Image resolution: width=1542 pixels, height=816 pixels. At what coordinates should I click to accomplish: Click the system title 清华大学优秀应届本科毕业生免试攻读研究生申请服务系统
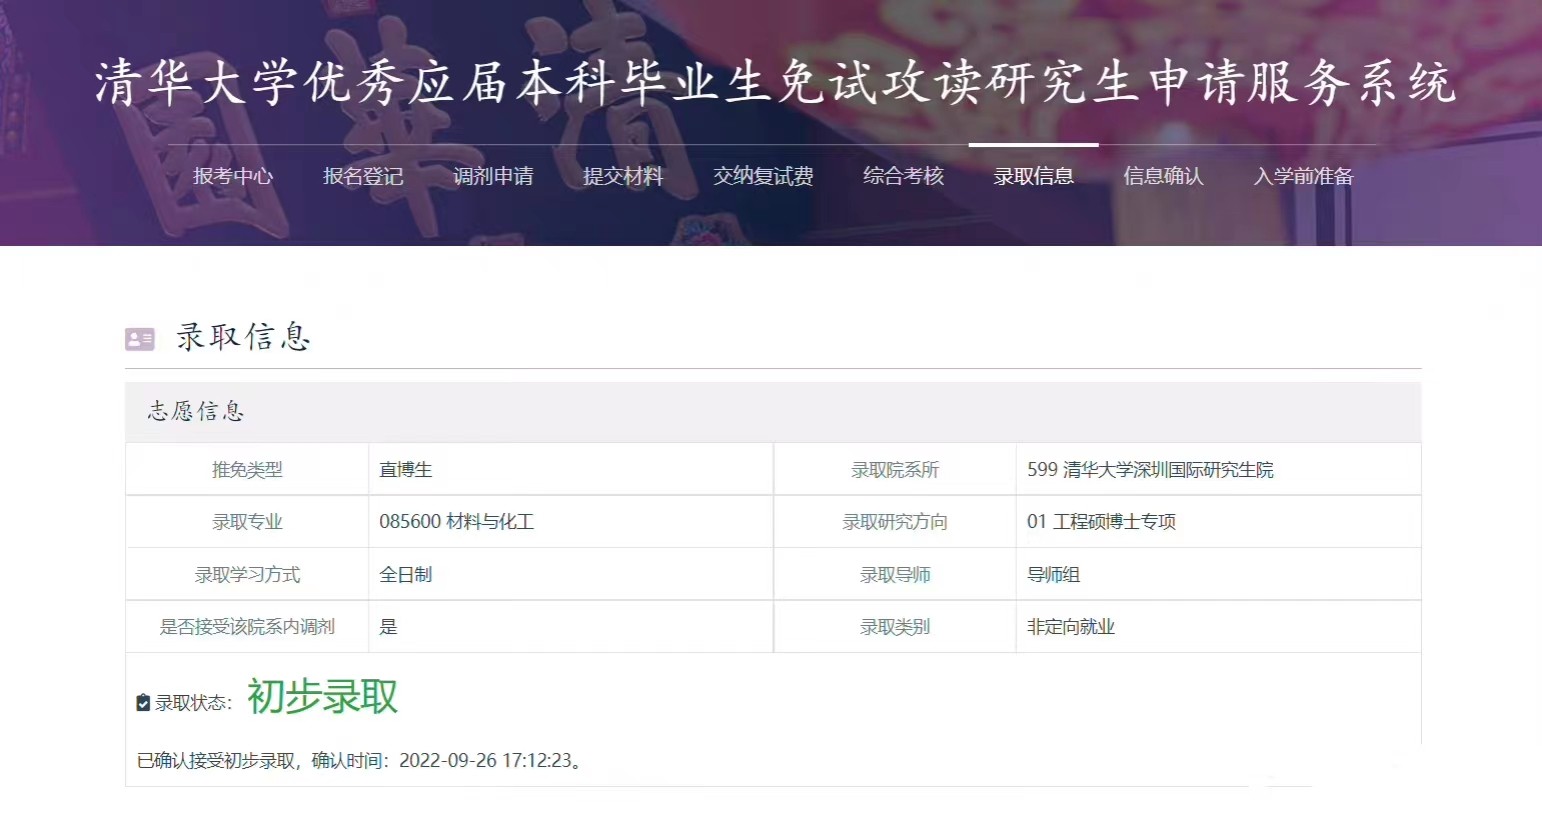coord(775,82)
